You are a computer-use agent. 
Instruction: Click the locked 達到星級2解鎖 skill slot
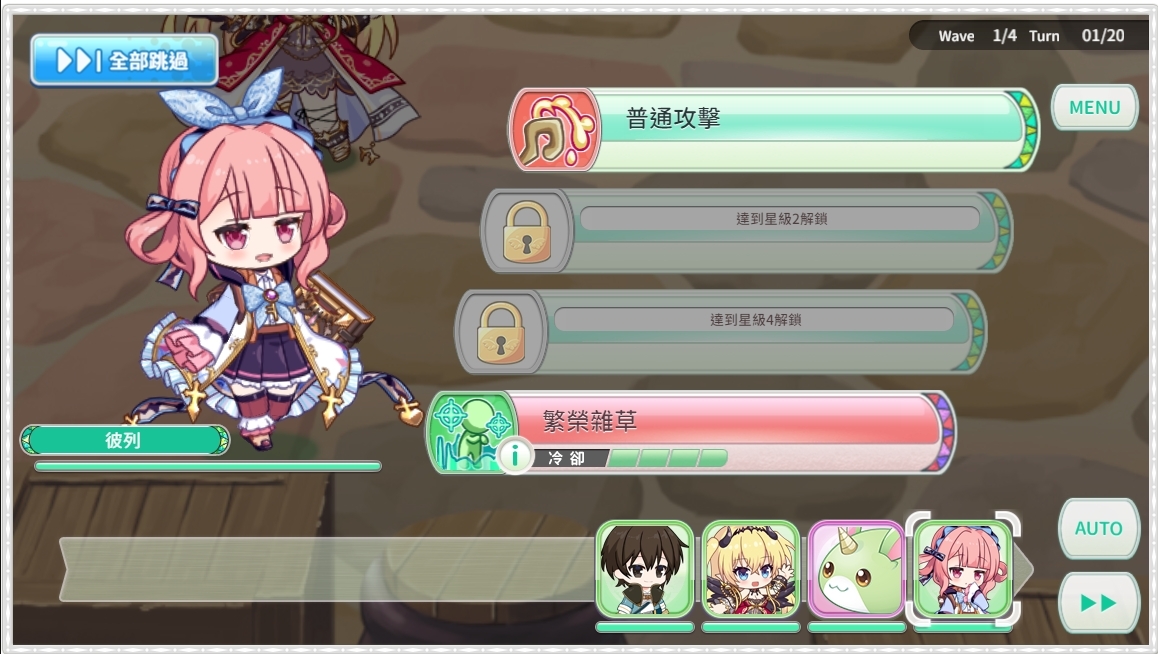pos(746,231)
